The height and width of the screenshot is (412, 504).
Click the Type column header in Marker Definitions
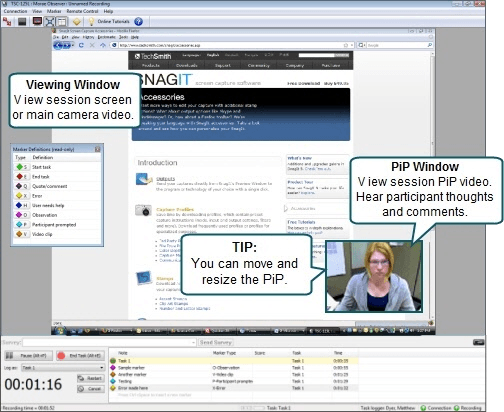point(21,157)
